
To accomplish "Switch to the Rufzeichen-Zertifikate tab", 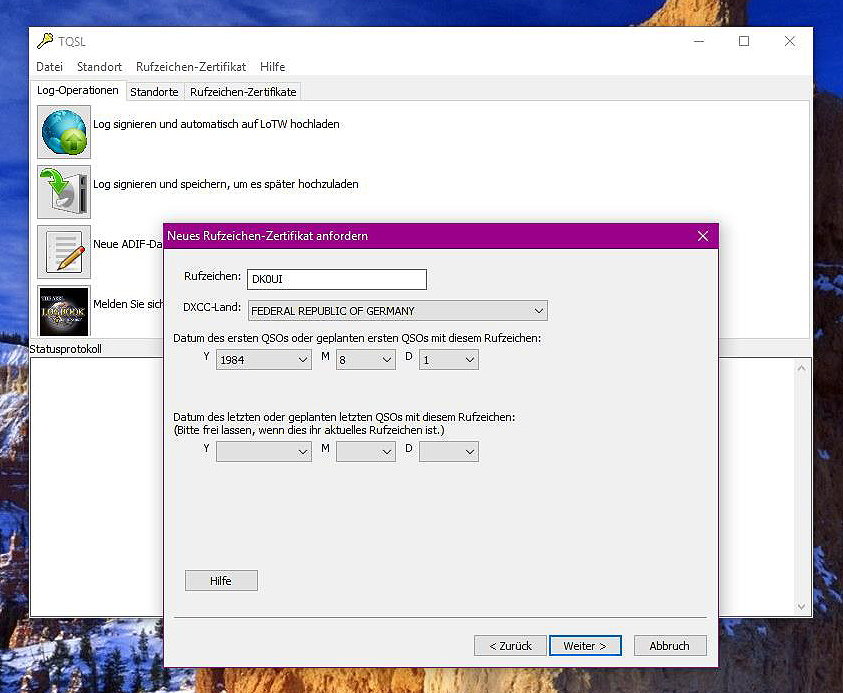I will 243,92.
